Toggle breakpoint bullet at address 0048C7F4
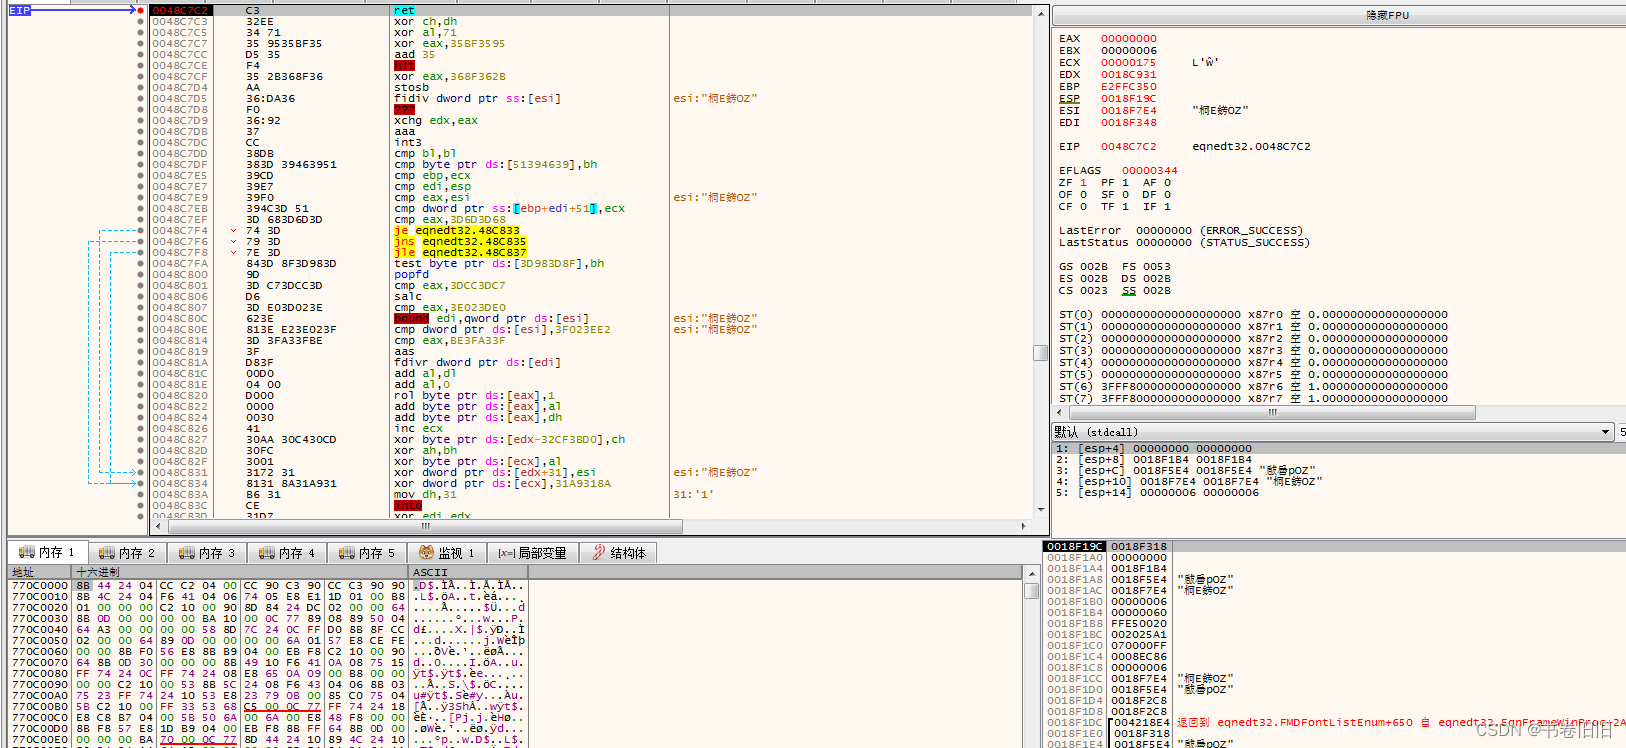This screenshot has height=748, width=1626. click(x=140, y=231)
